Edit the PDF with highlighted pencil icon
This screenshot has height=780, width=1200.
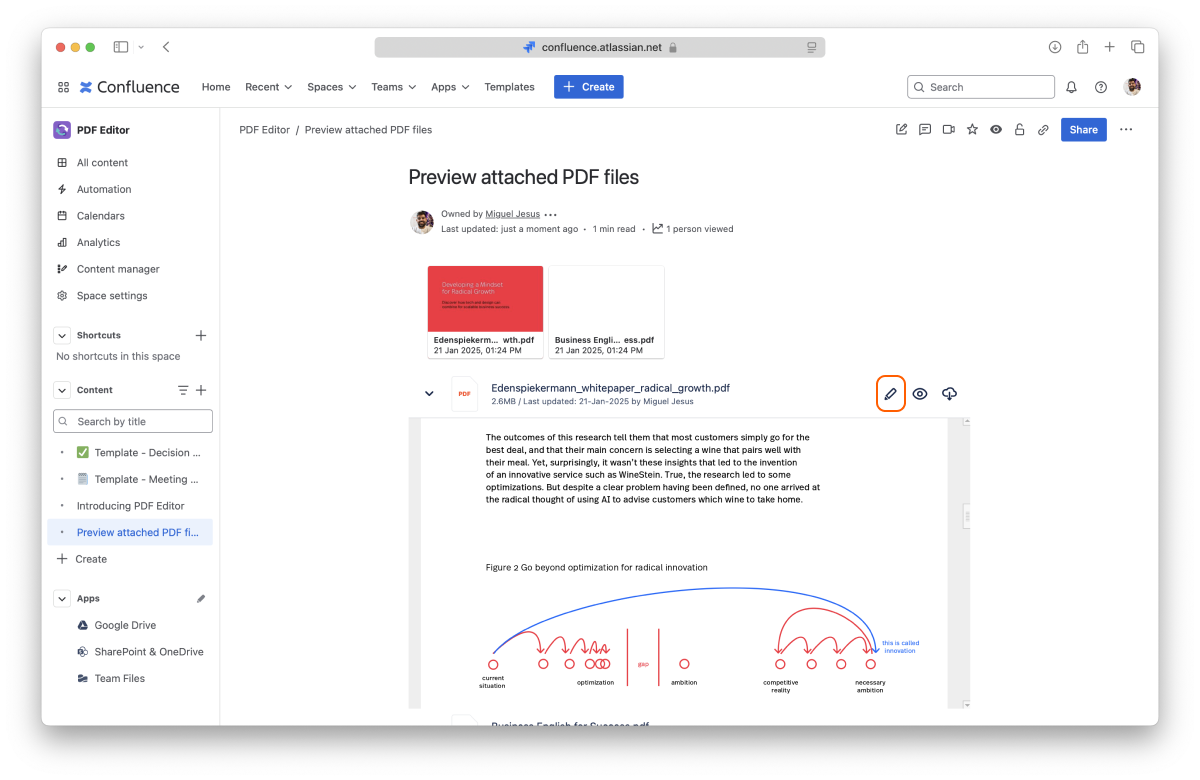click(890, 394)
